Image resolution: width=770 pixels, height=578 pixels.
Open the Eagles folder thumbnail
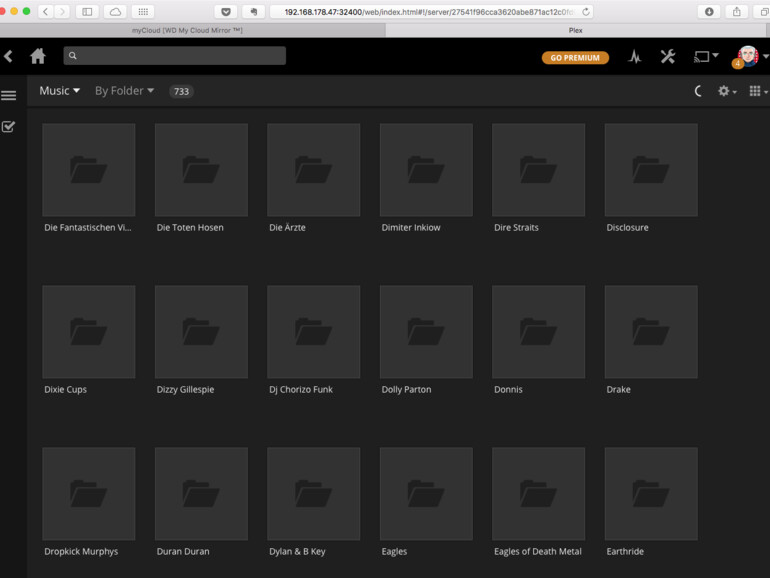point(426,494)
